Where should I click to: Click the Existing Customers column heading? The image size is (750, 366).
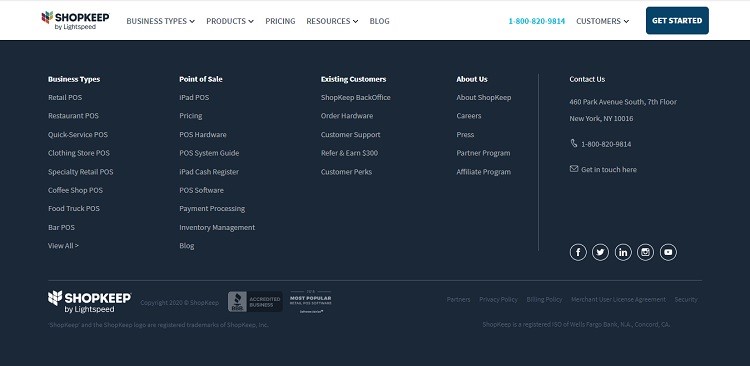(353, 79)
